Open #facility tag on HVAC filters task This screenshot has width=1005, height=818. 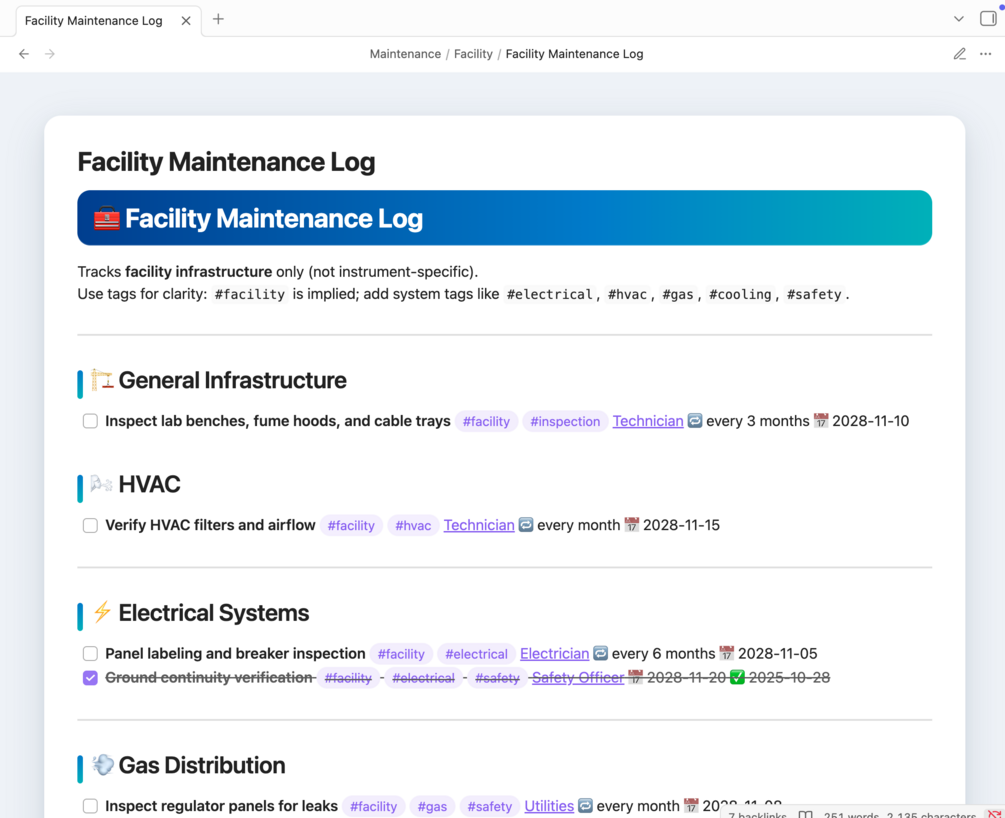pos(351,526)
